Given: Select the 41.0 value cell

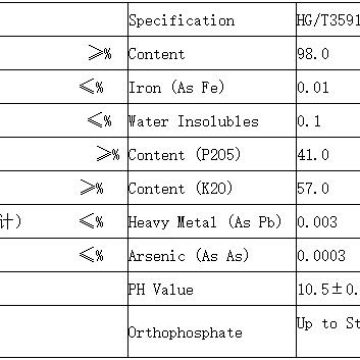Looking at the screenshot, I should [328, 154].
